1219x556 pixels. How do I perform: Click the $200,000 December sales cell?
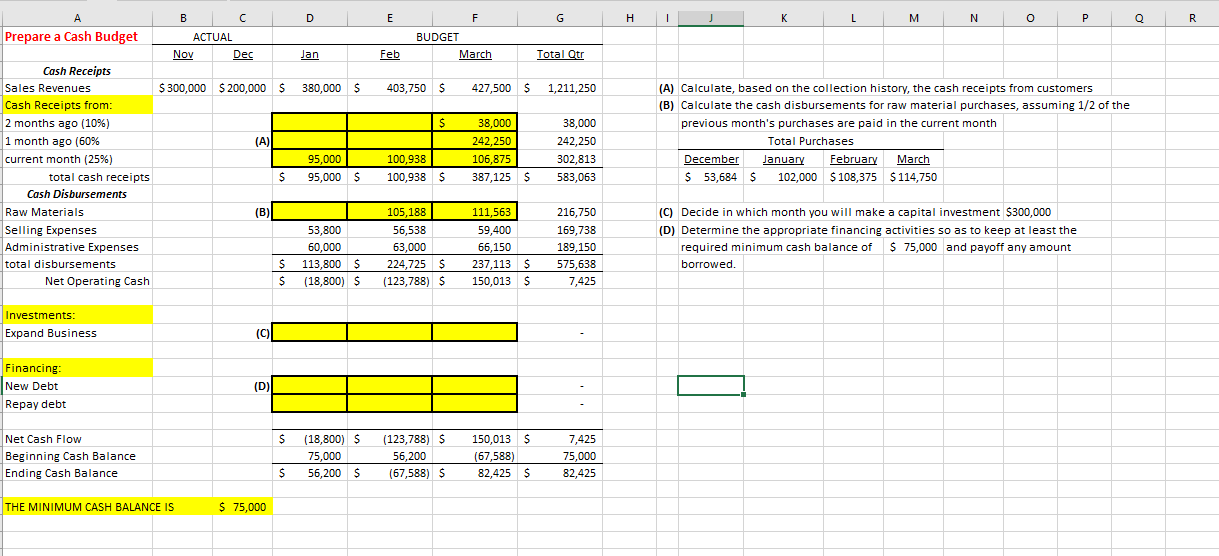click(243, 88)
